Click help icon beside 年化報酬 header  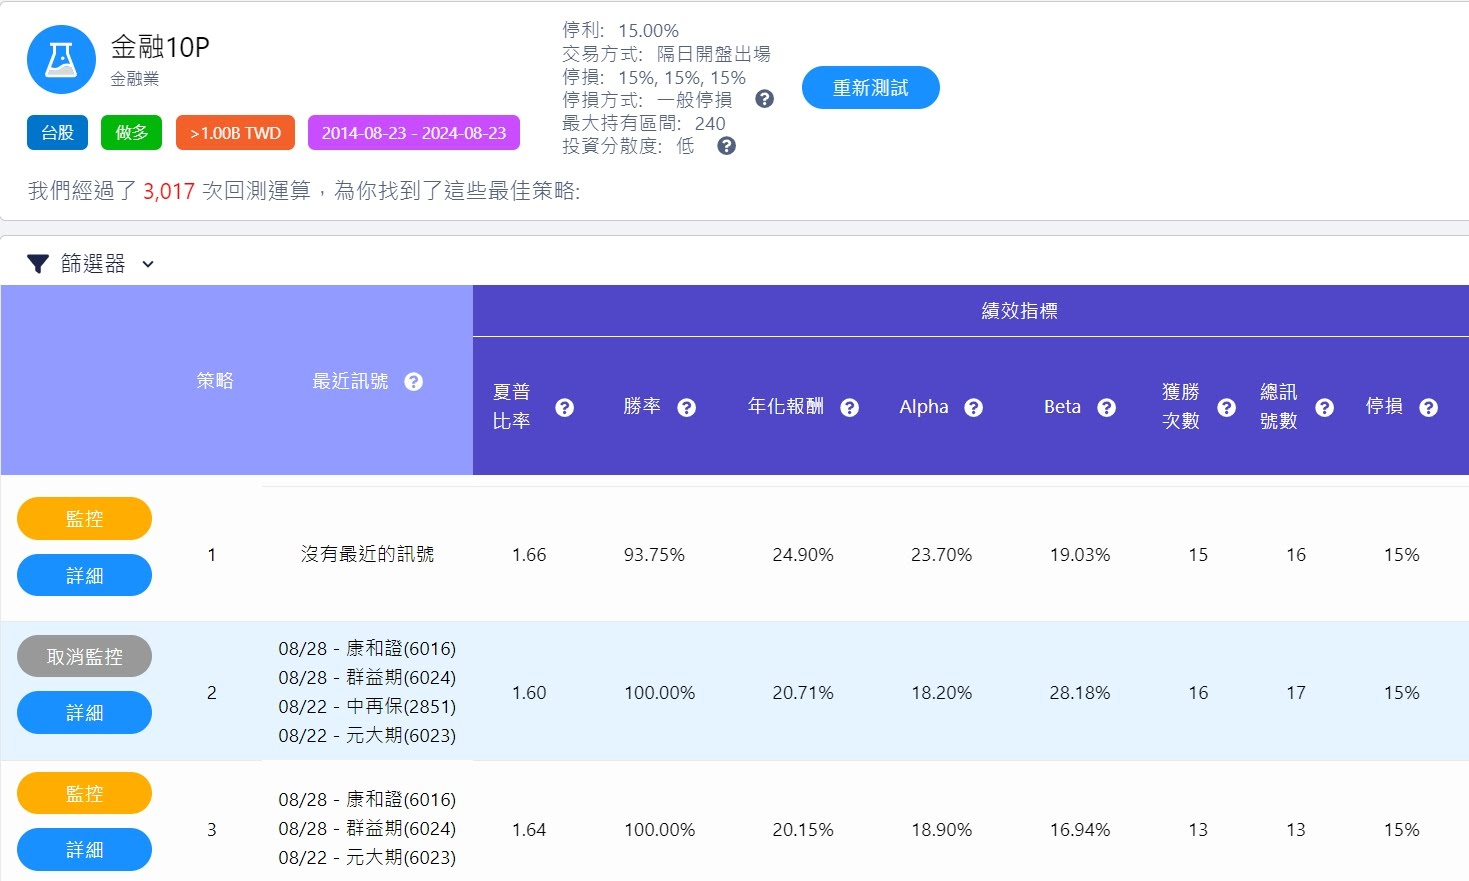(x=849, y=408)
